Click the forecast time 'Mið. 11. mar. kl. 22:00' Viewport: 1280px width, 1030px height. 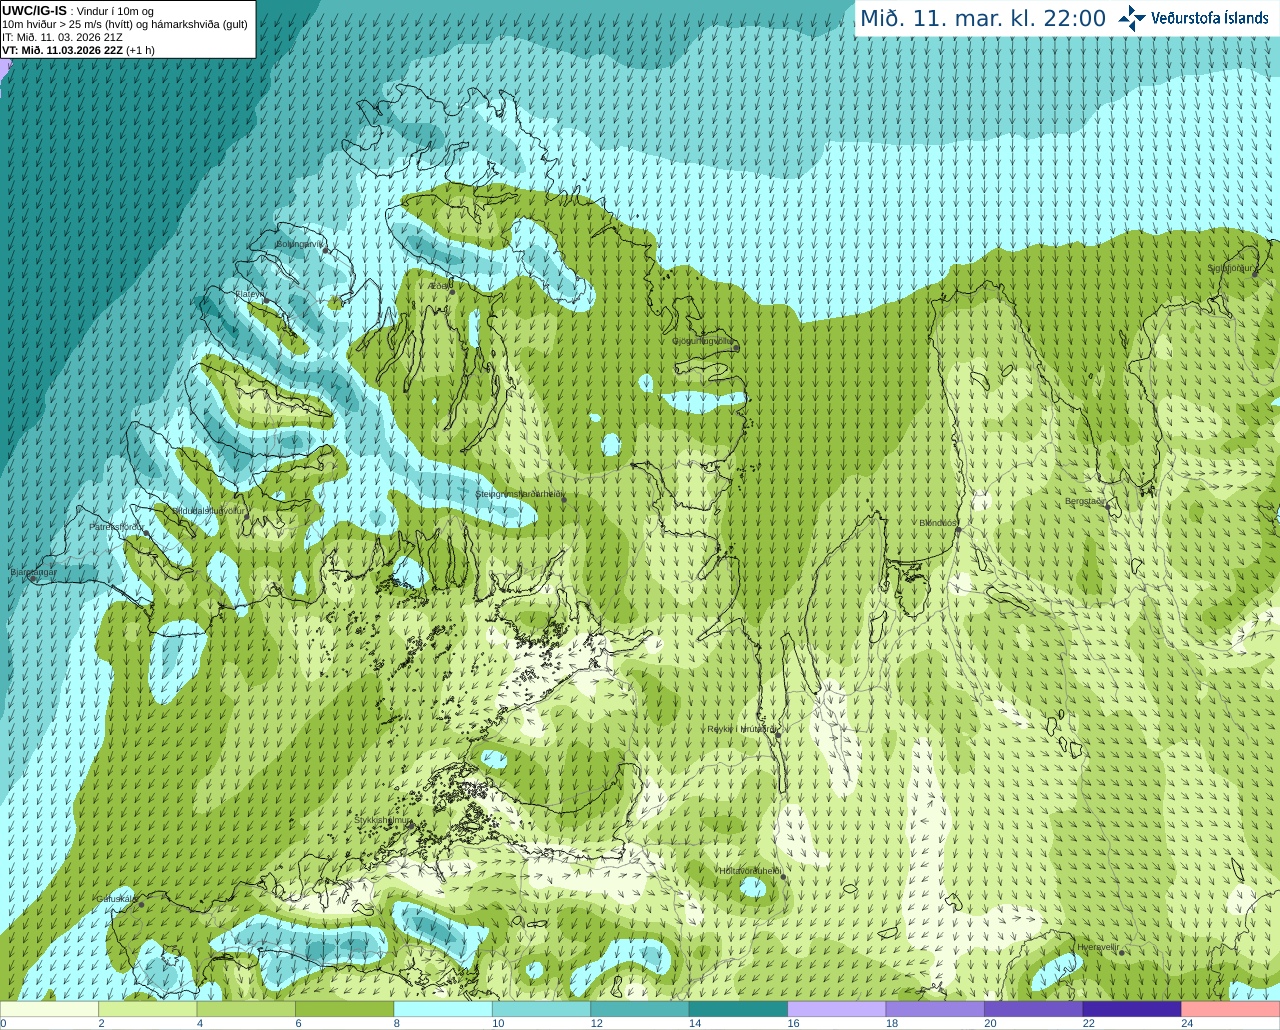tap(983, 18)
